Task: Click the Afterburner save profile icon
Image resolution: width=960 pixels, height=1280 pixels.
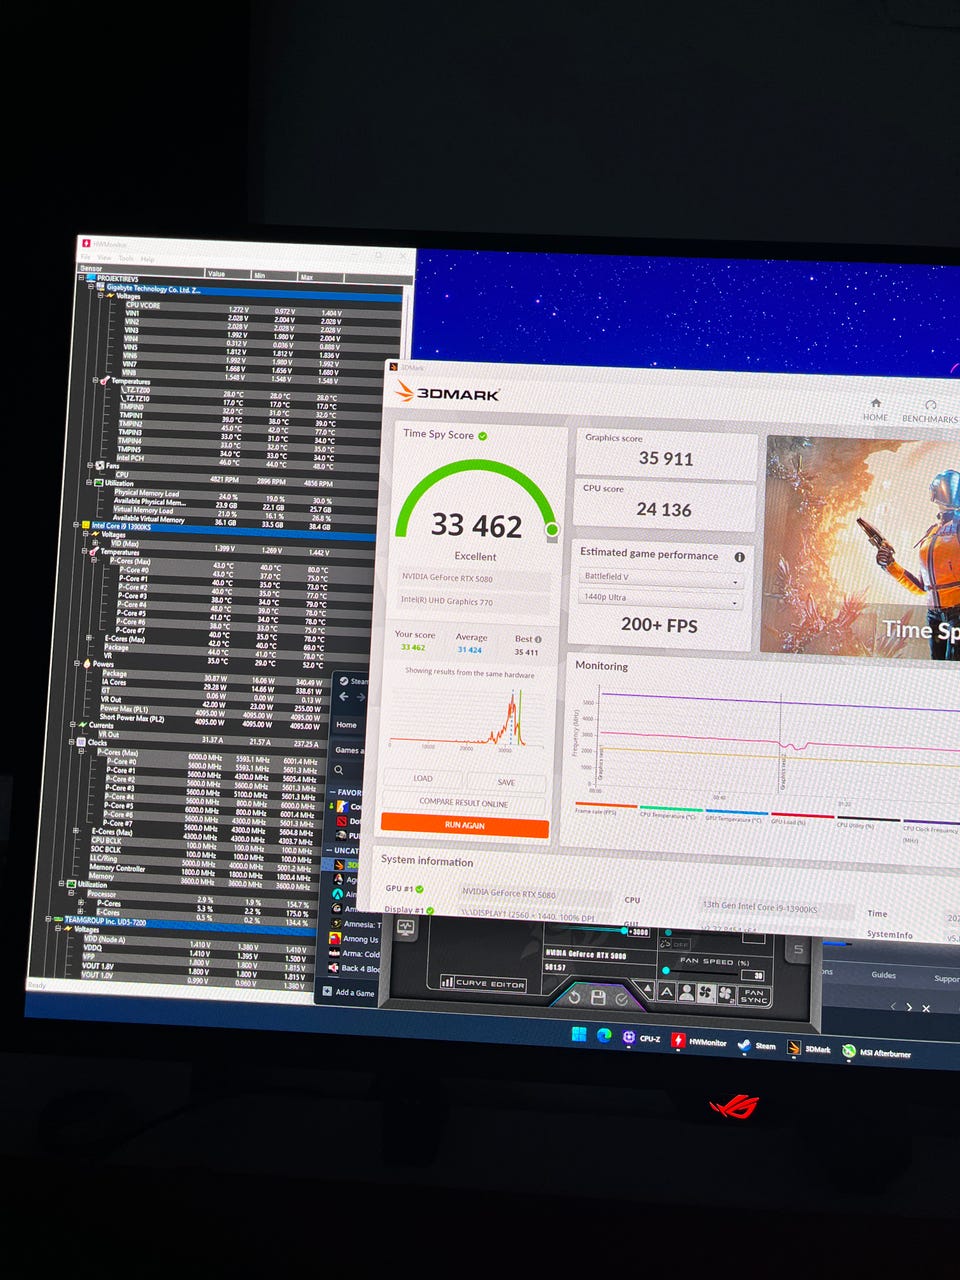Action: (598, 997)
